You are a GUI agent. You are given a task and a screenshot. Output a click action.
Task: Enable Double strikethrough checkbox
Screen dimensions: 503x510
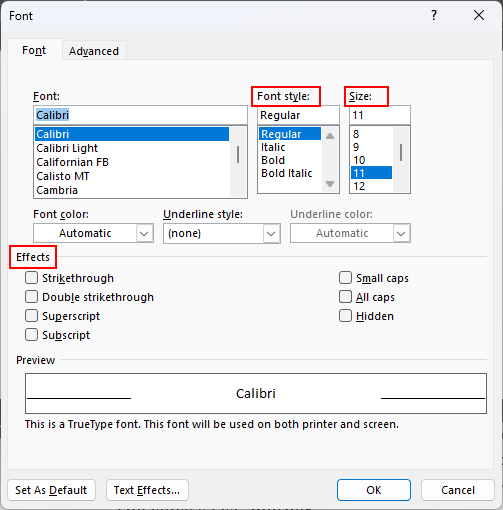click(x=31, y=297)
